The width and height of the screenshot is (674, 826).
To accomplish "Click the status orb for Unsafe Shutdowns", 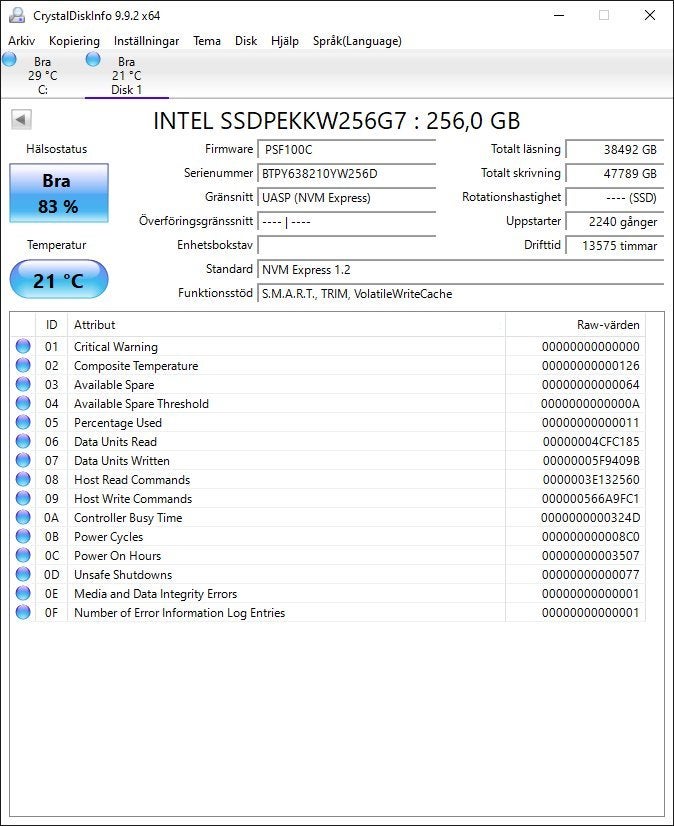I will tap(23, 574).
